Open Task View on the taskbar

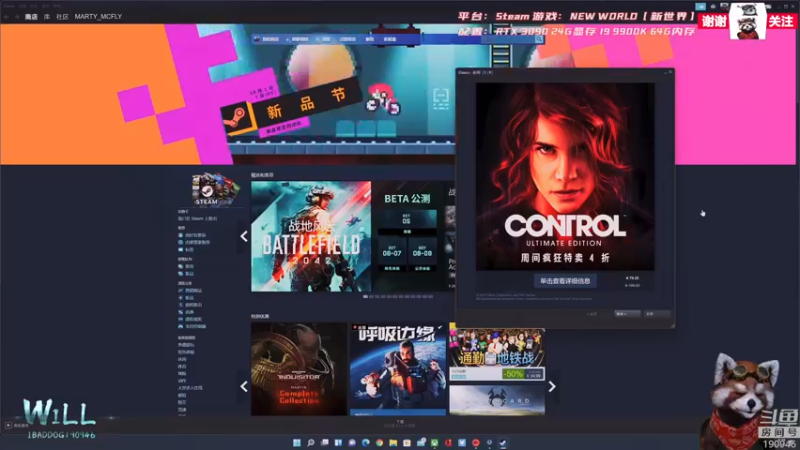(324, 443)
